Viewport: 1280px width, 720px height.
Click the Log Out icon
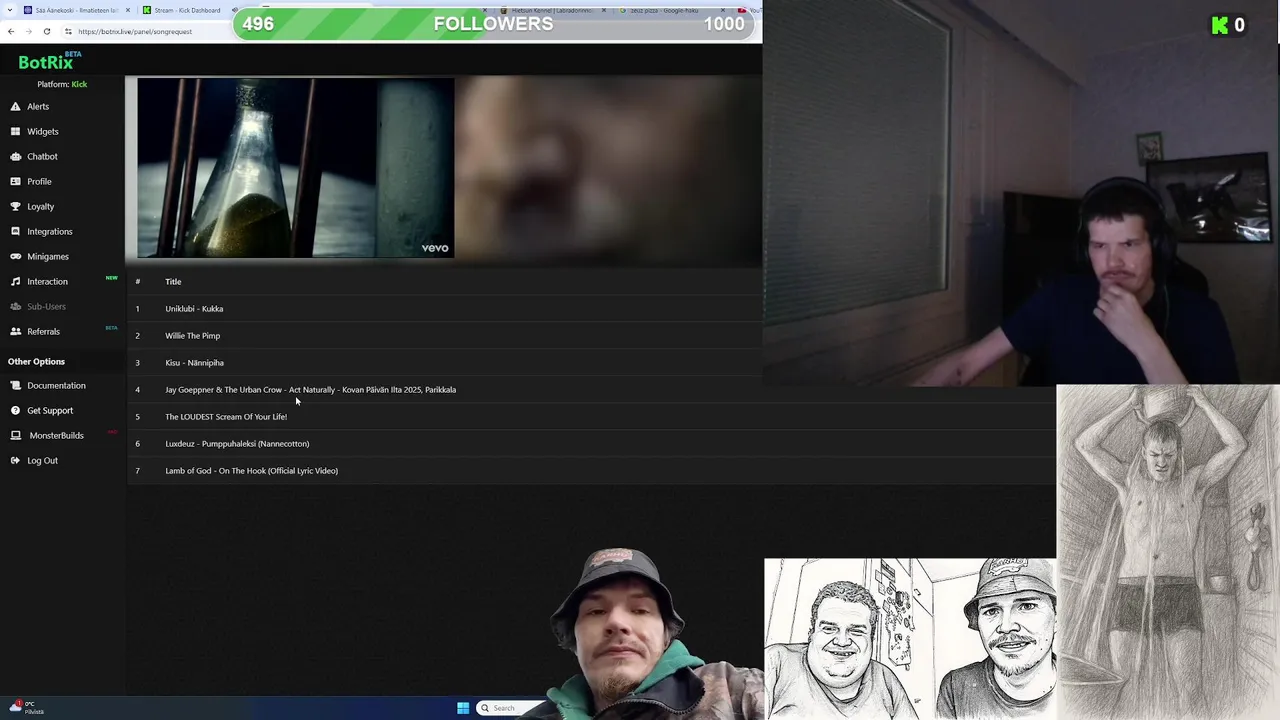[x=15, y=460]
